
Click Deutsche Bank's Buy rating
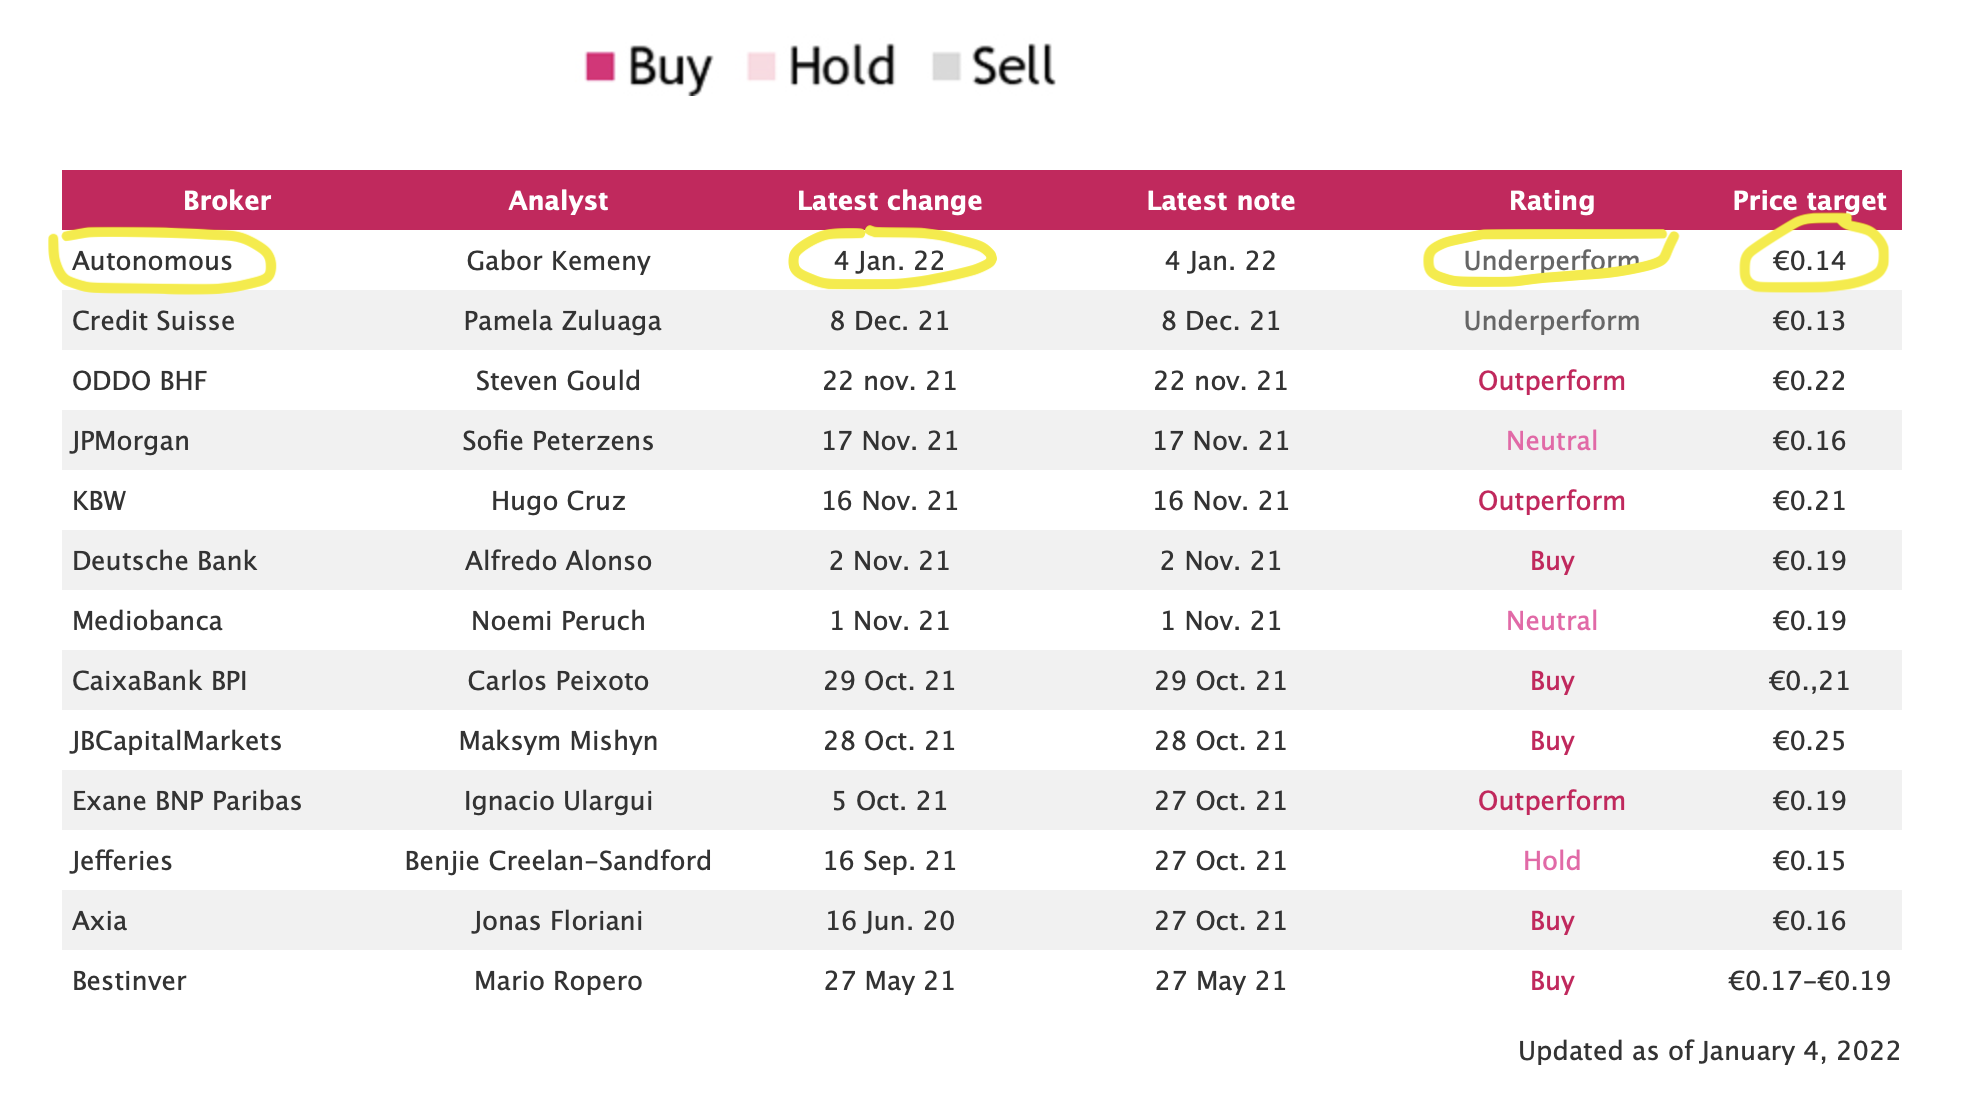(1551, 561)
